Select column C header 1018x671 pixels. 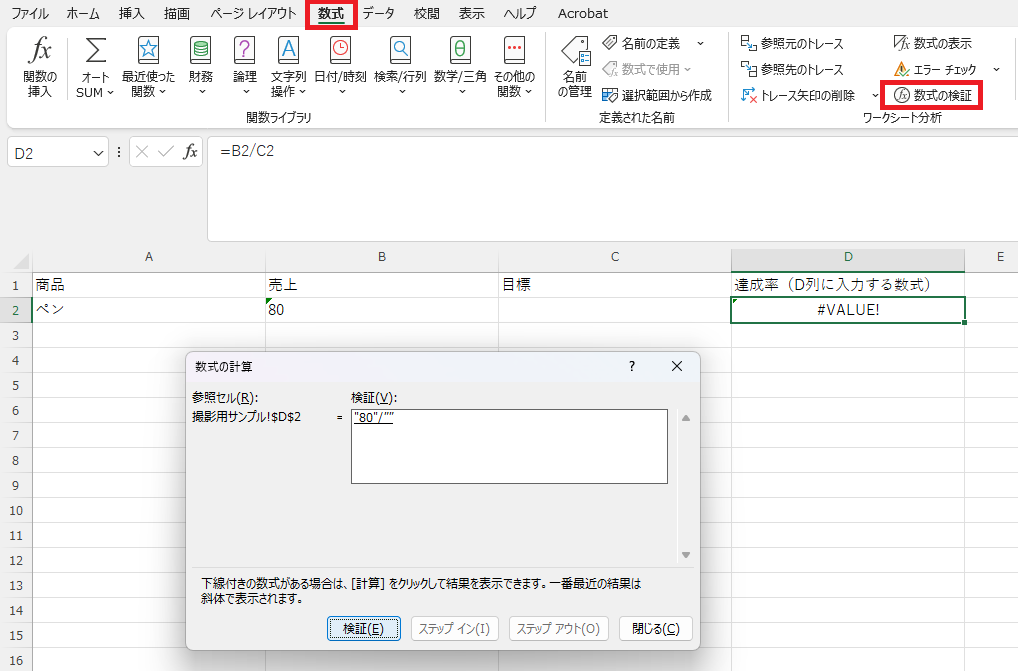[x=615, y=257]
